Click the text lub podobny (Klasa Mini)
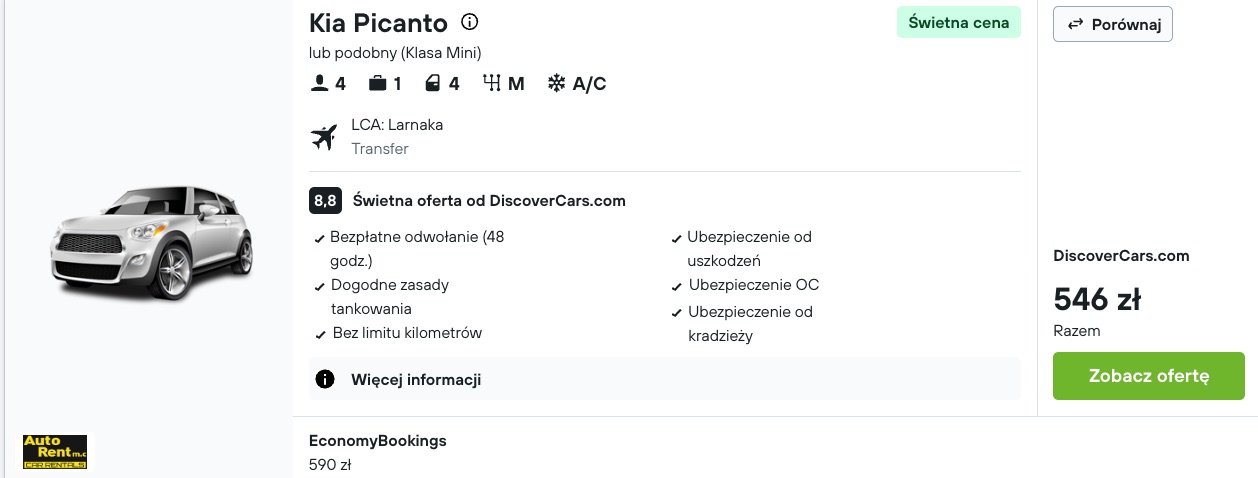The image size is (1258, 478). (x=395, y=52)
